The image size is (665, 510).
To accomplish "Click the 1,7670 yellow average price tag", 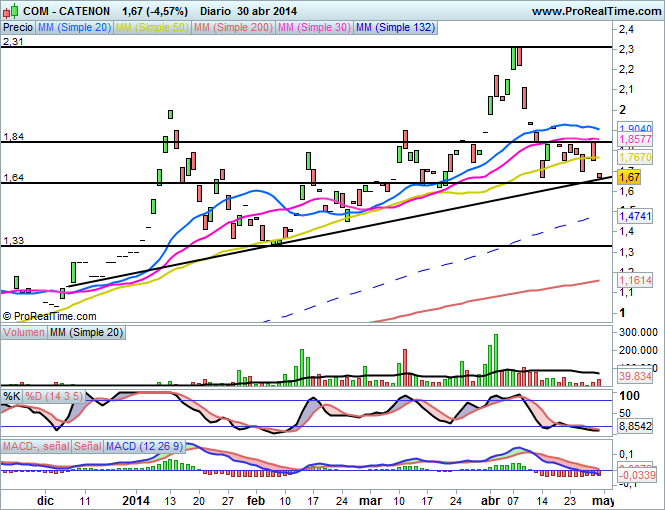I will coord(635,157).
